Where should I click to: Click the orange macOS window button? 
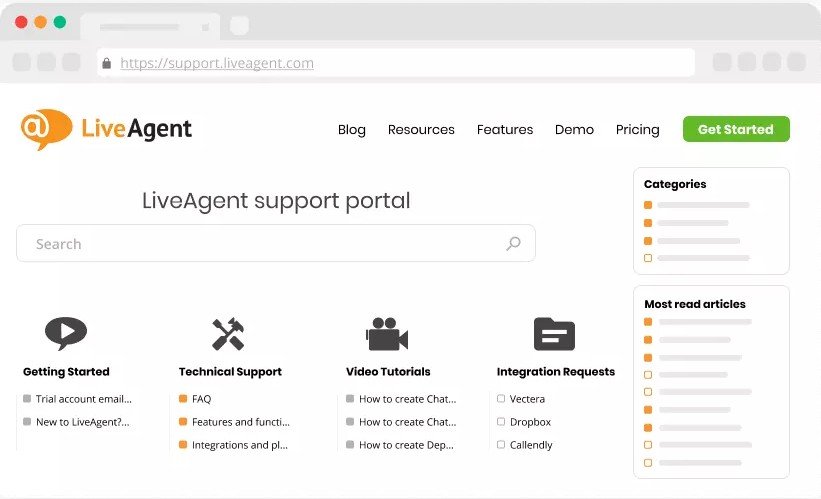[x=40, y=22]
